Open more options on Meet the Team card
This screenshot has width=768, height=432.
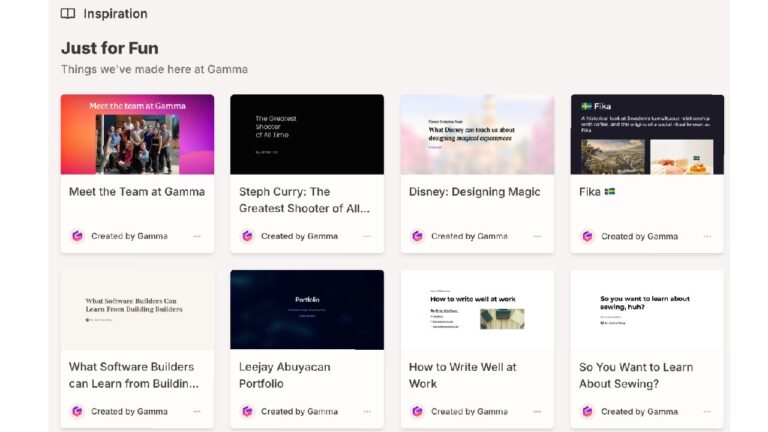197,236
